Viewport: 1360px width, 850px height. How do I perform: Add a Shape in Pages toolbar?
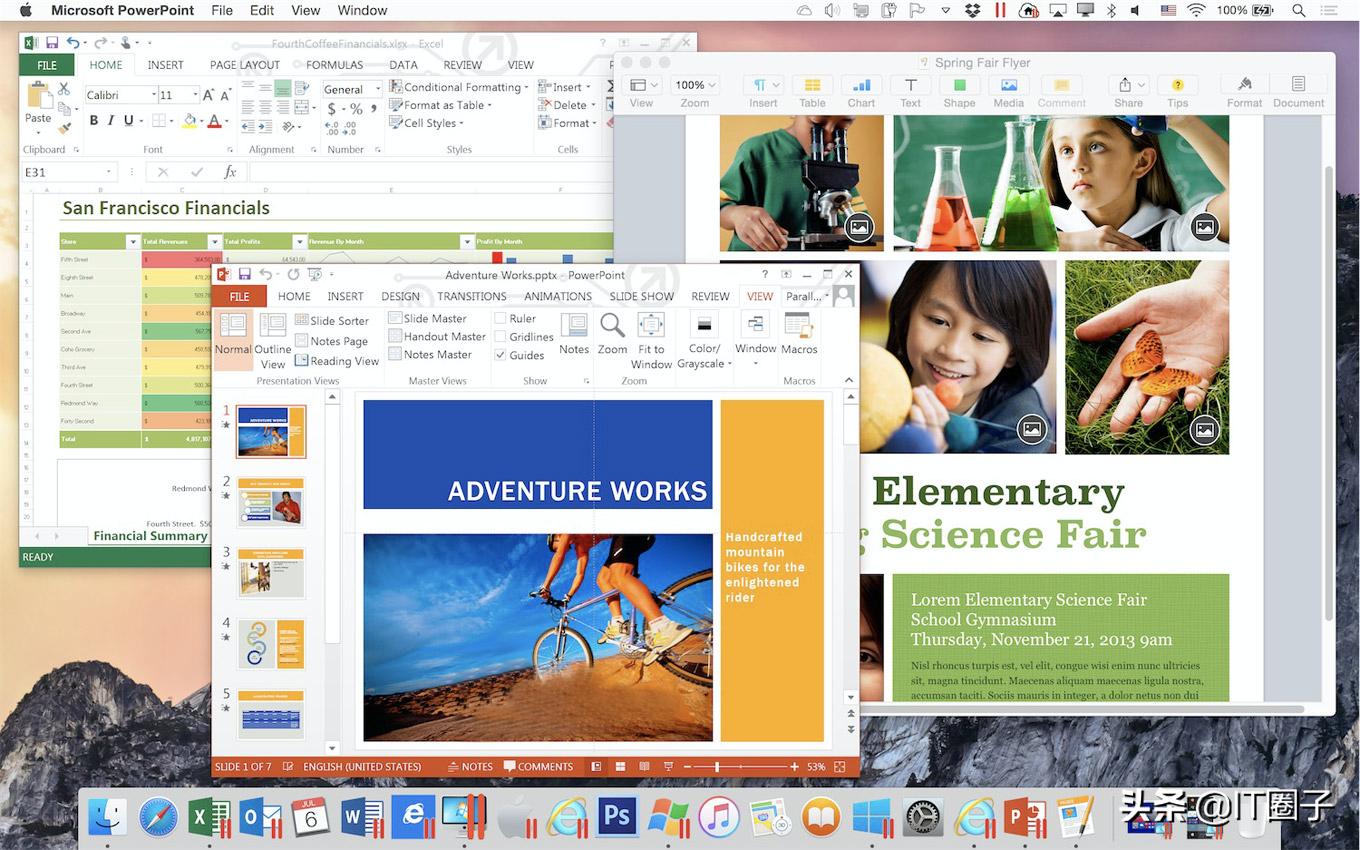pos(958,92)
